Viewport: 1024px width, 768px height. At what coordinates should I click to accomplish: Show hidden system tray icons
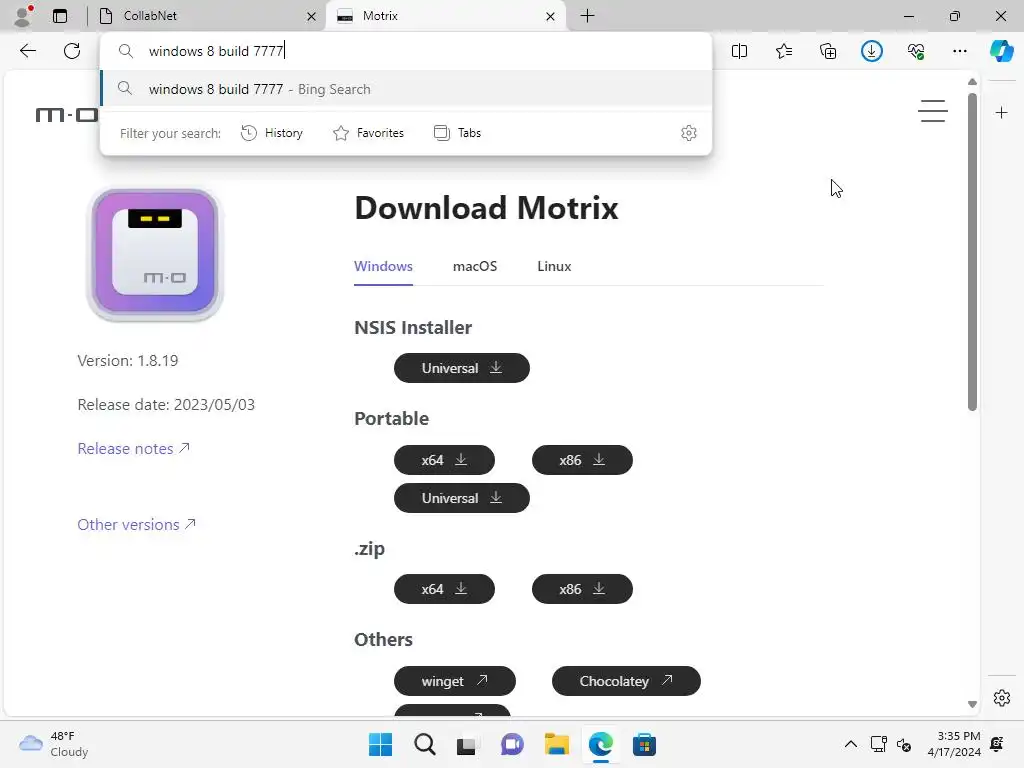(850, 744)
